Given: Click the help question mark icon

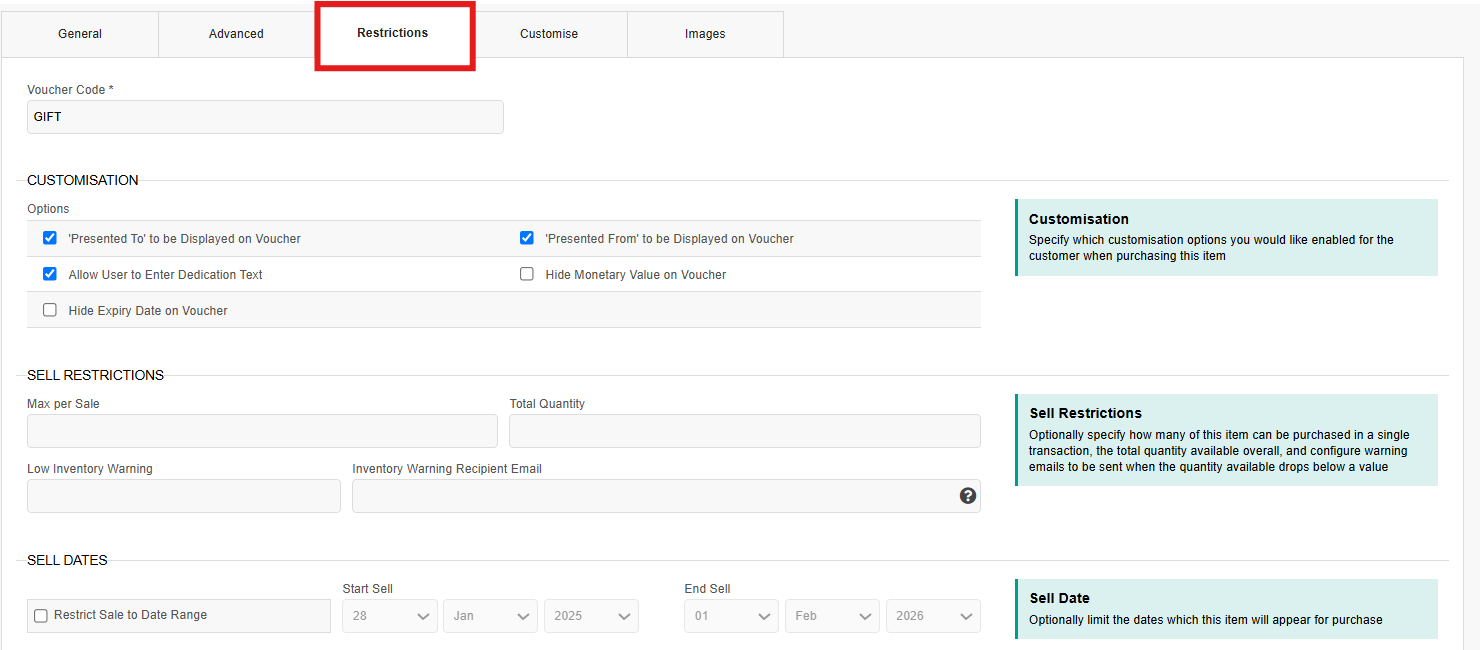Looking at the screenshot, I should click(968, 495).
